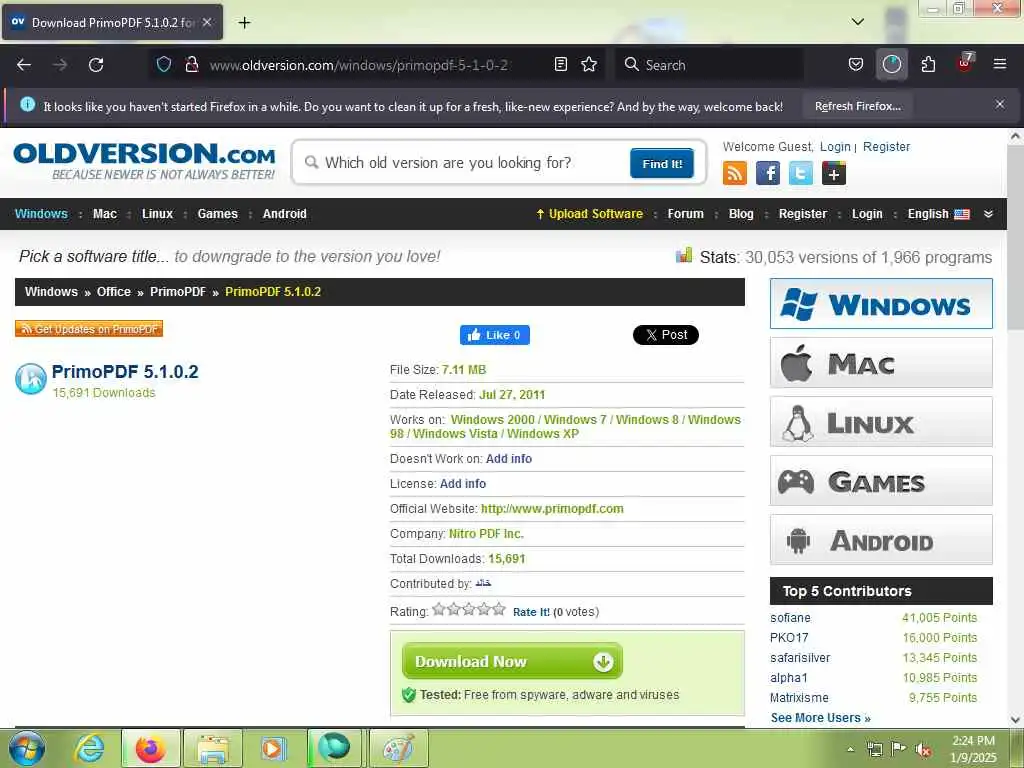This screenshot has height=768, width=1024.
Task: Open the Linux penguin sidebar banner
Action: pos(881,422)
